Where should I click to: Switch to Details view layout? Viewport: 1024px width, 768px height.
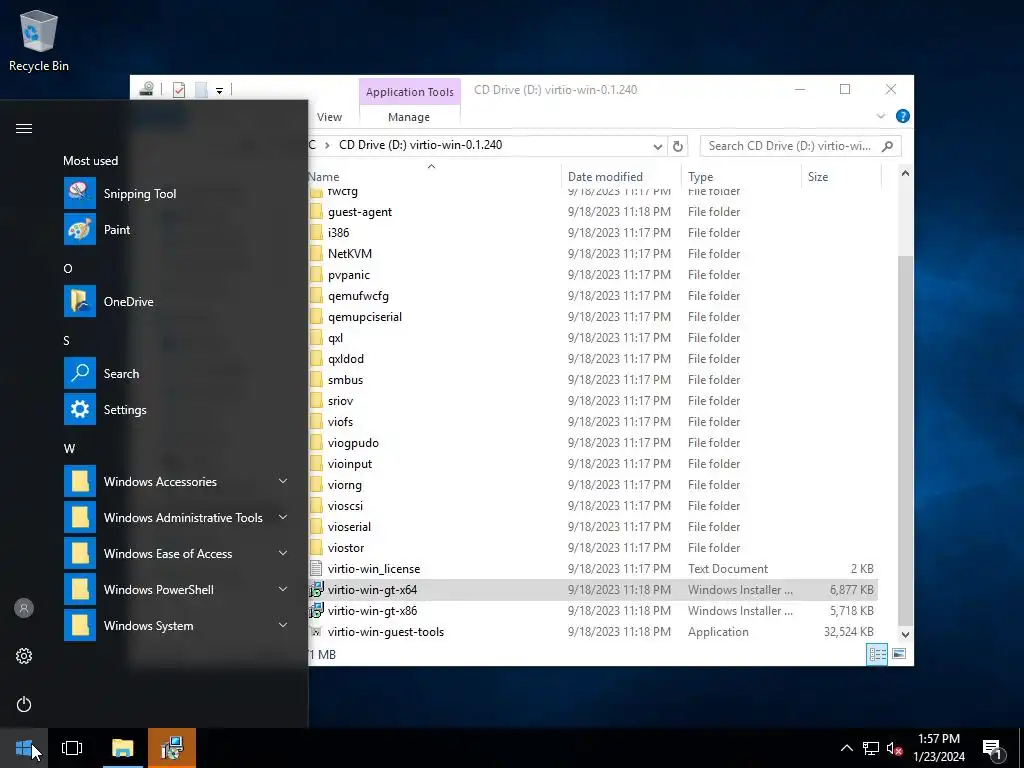pyautogui.click(x=877, y=654)
